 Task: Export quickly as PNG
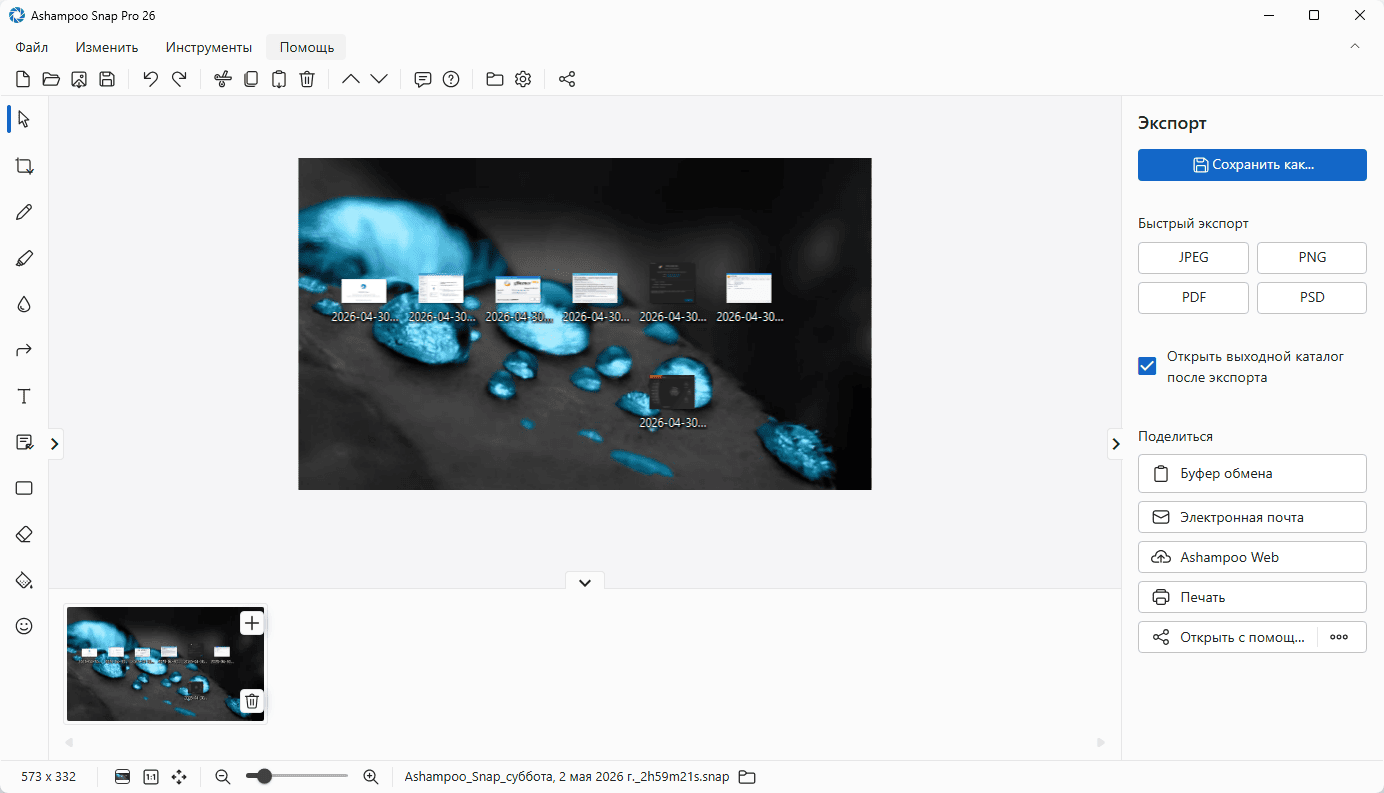point(1312,257)
